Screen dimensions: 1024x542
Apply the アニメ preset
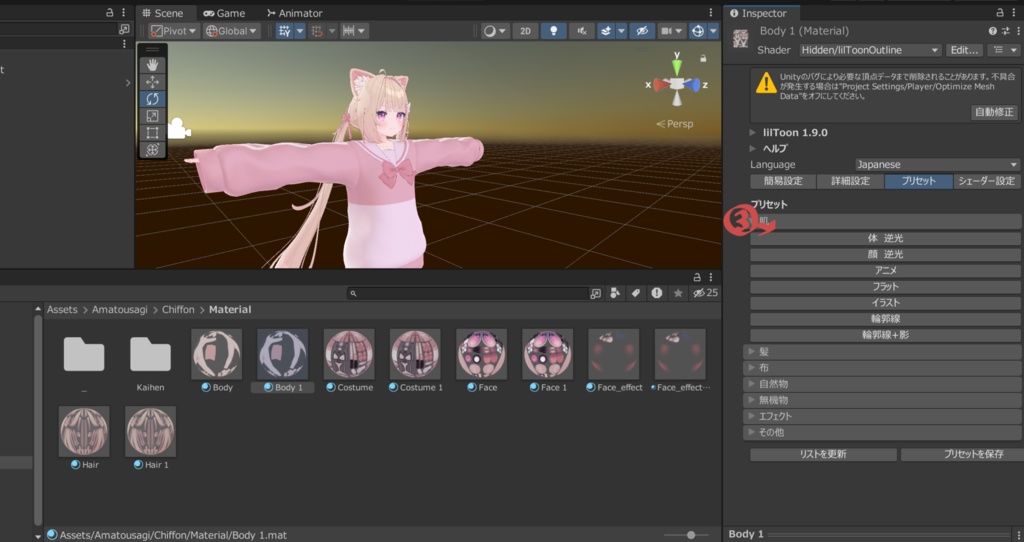(x=885, y=270)
